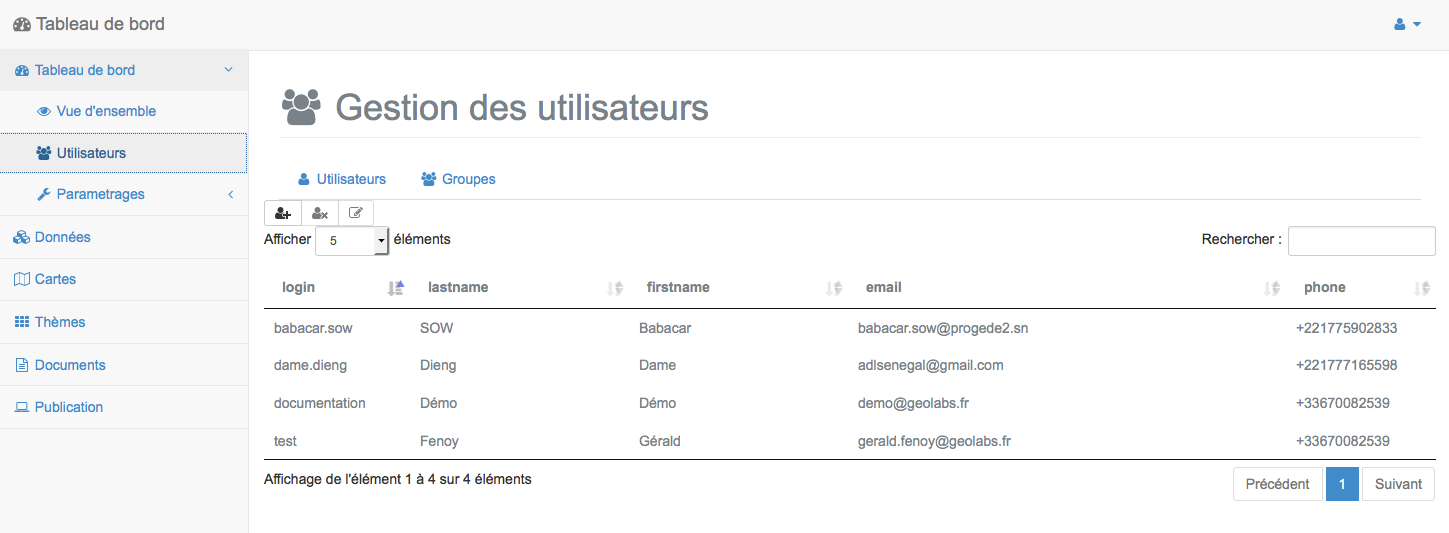Image resolution: width=1449 pixels, height=533 pixels.
Task: Expand the Parametrages submenu
Action: coord(124,194)
